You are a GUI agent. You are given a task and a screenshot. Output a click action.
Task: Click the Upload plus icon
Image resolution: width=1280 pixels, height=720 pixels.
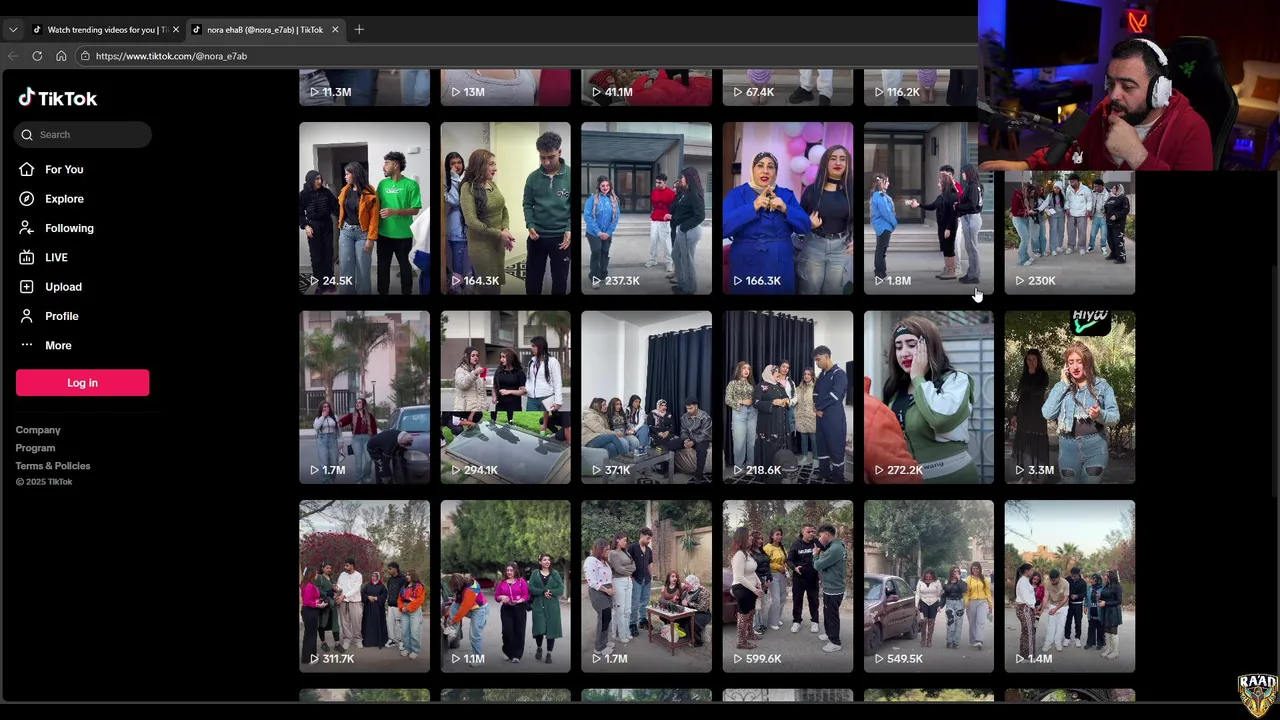27,287
